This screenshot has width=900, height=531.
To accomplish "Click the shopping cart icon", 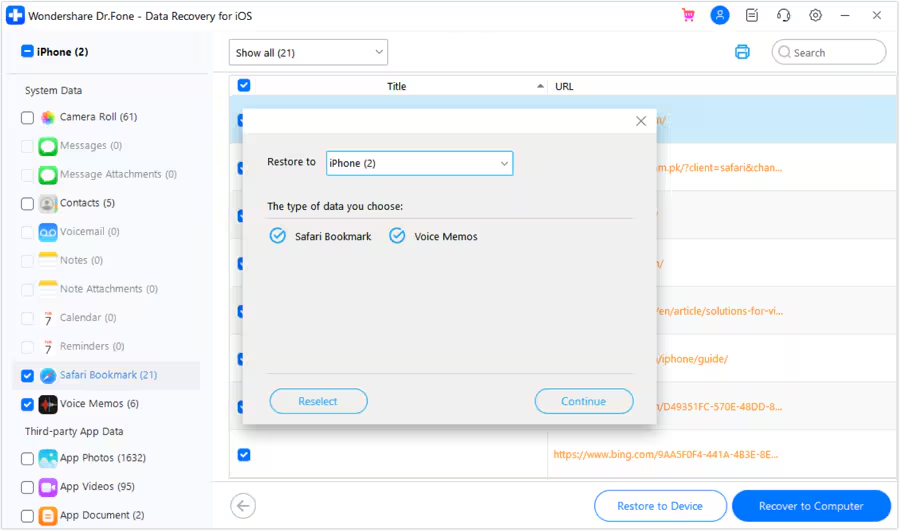I will pos(688,15).
